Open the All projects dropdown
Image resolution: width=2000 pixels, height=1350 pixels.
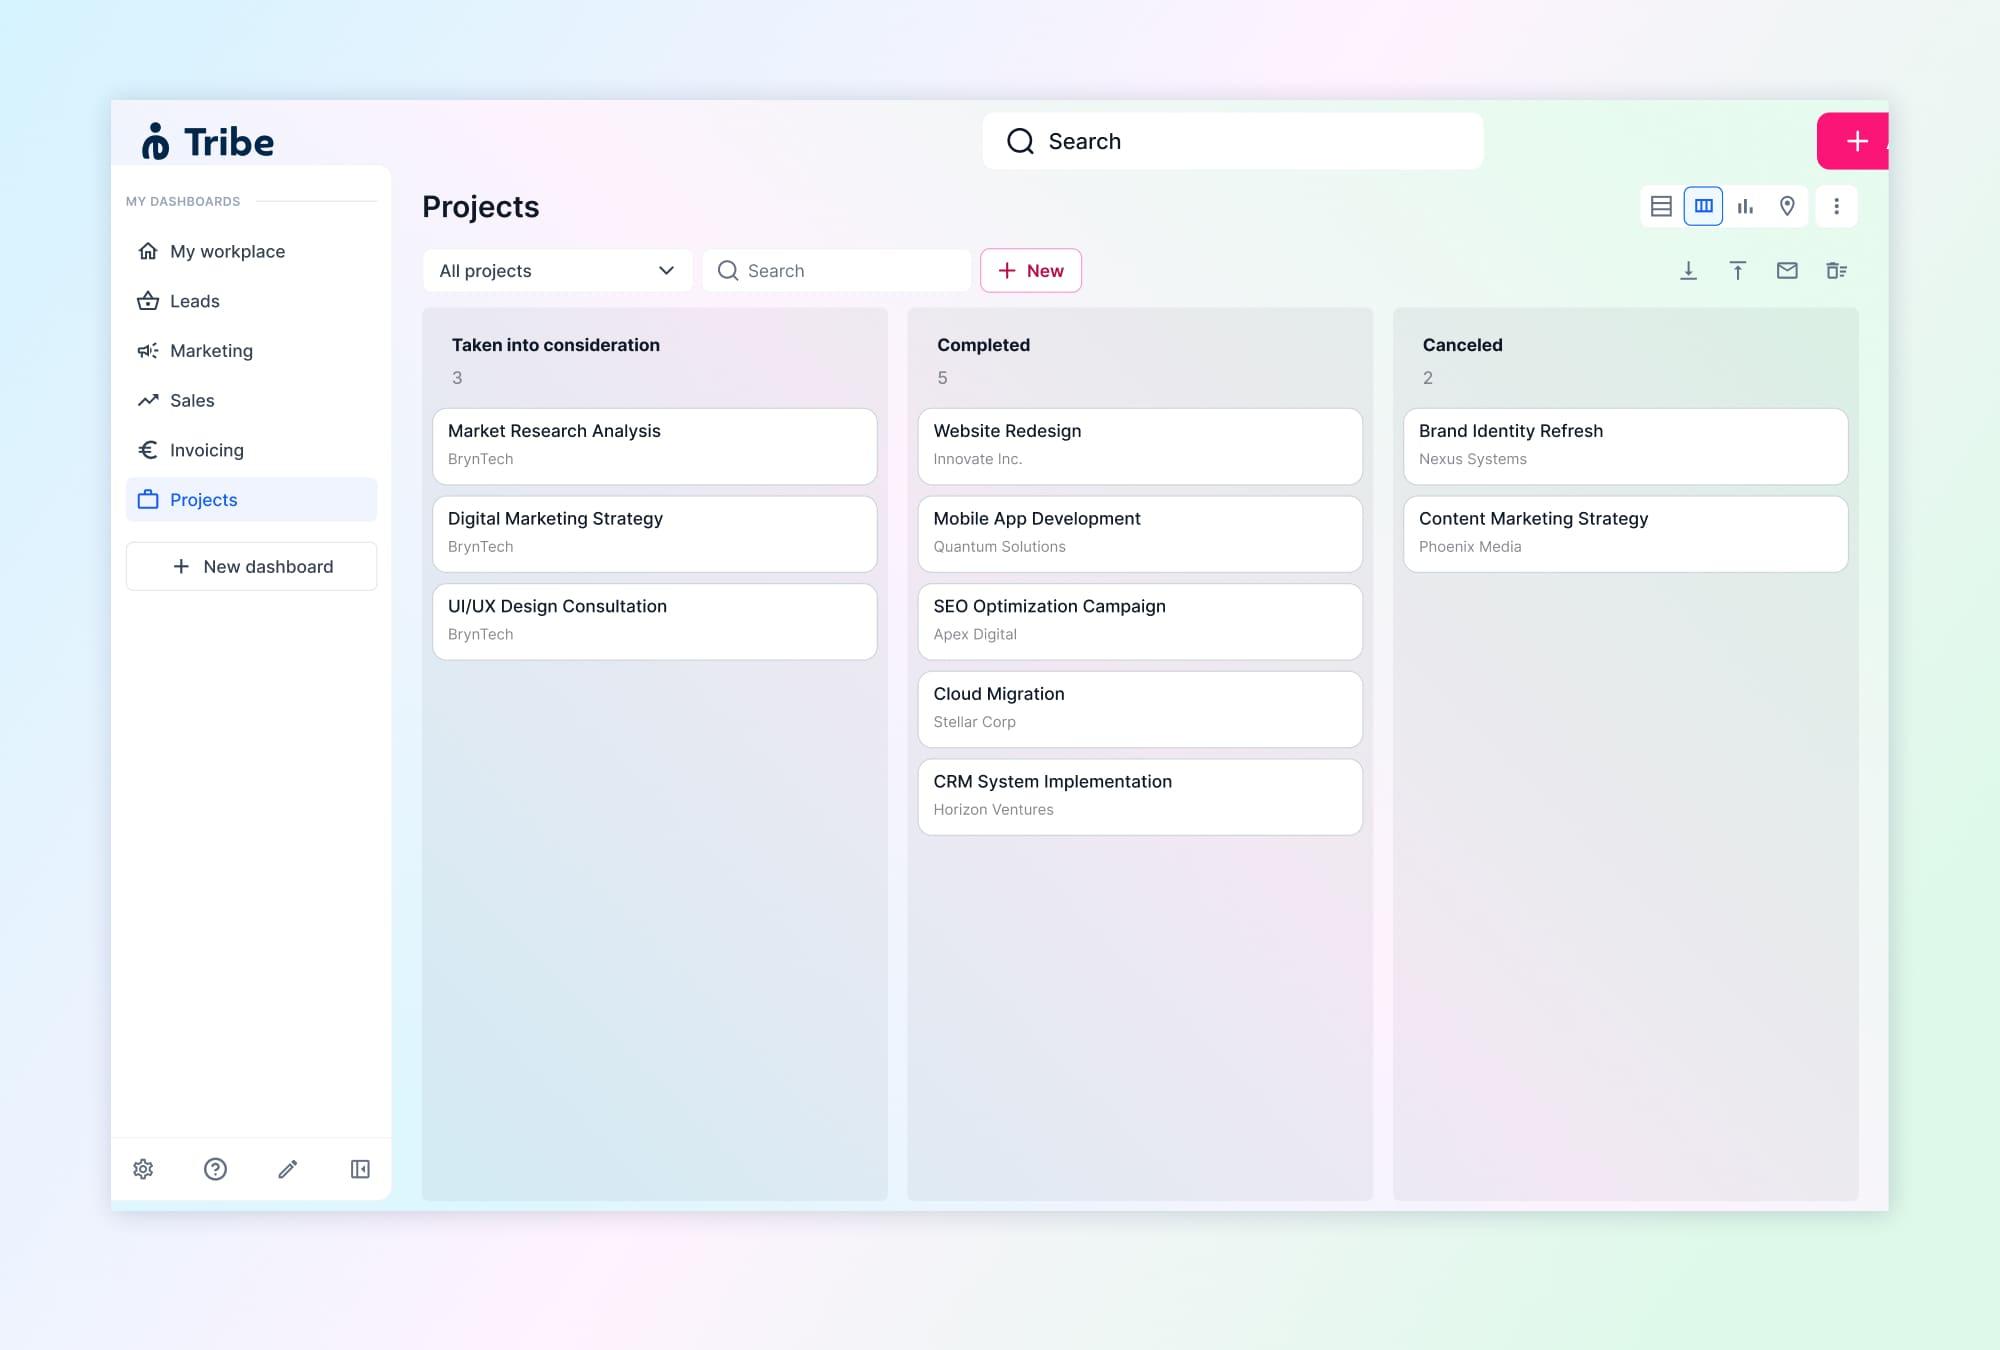pos(557,270)
